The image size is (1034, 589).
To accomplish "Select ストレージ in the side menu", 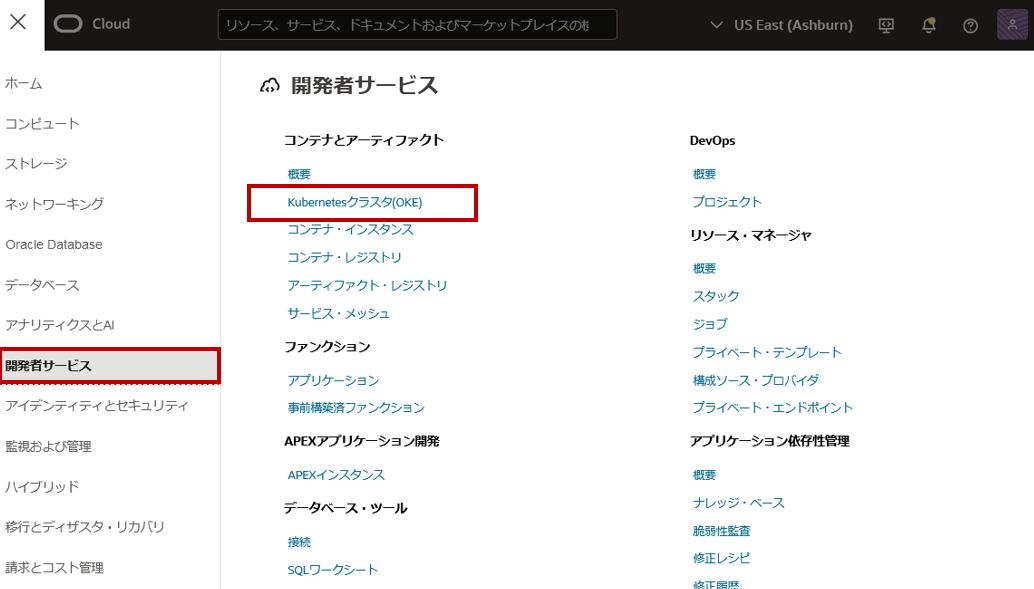I will tap(36, 164).
